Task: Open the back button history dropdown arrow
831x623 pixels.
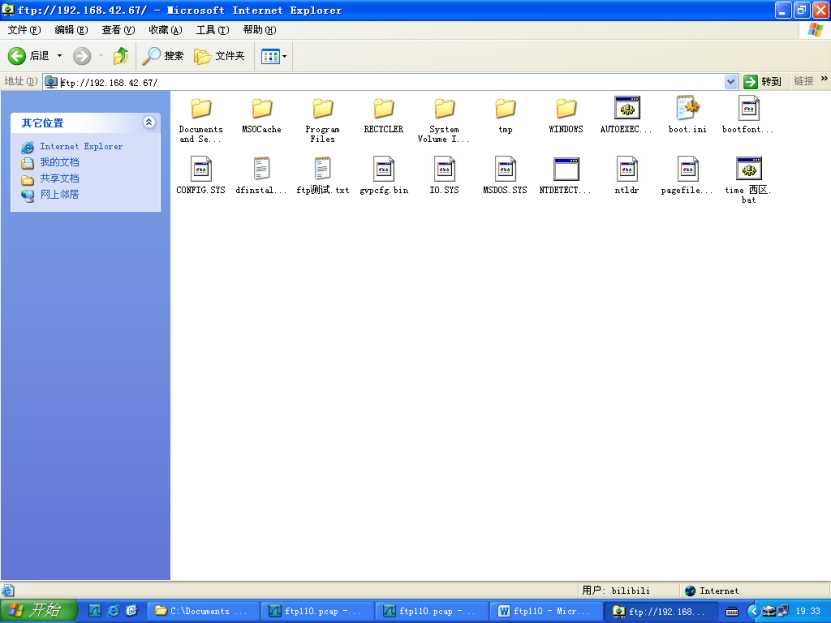Action: coord(59,56)
